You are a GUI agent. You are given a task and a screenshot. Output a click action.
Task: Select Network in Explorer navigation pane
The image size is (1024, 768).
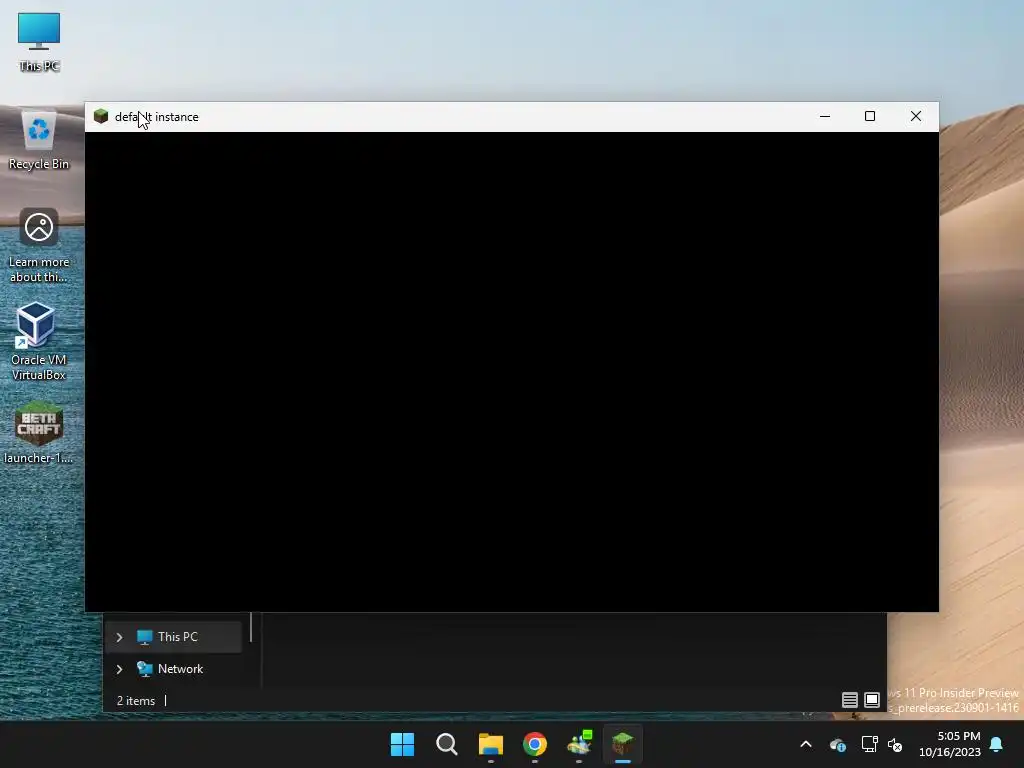[174, 669]
